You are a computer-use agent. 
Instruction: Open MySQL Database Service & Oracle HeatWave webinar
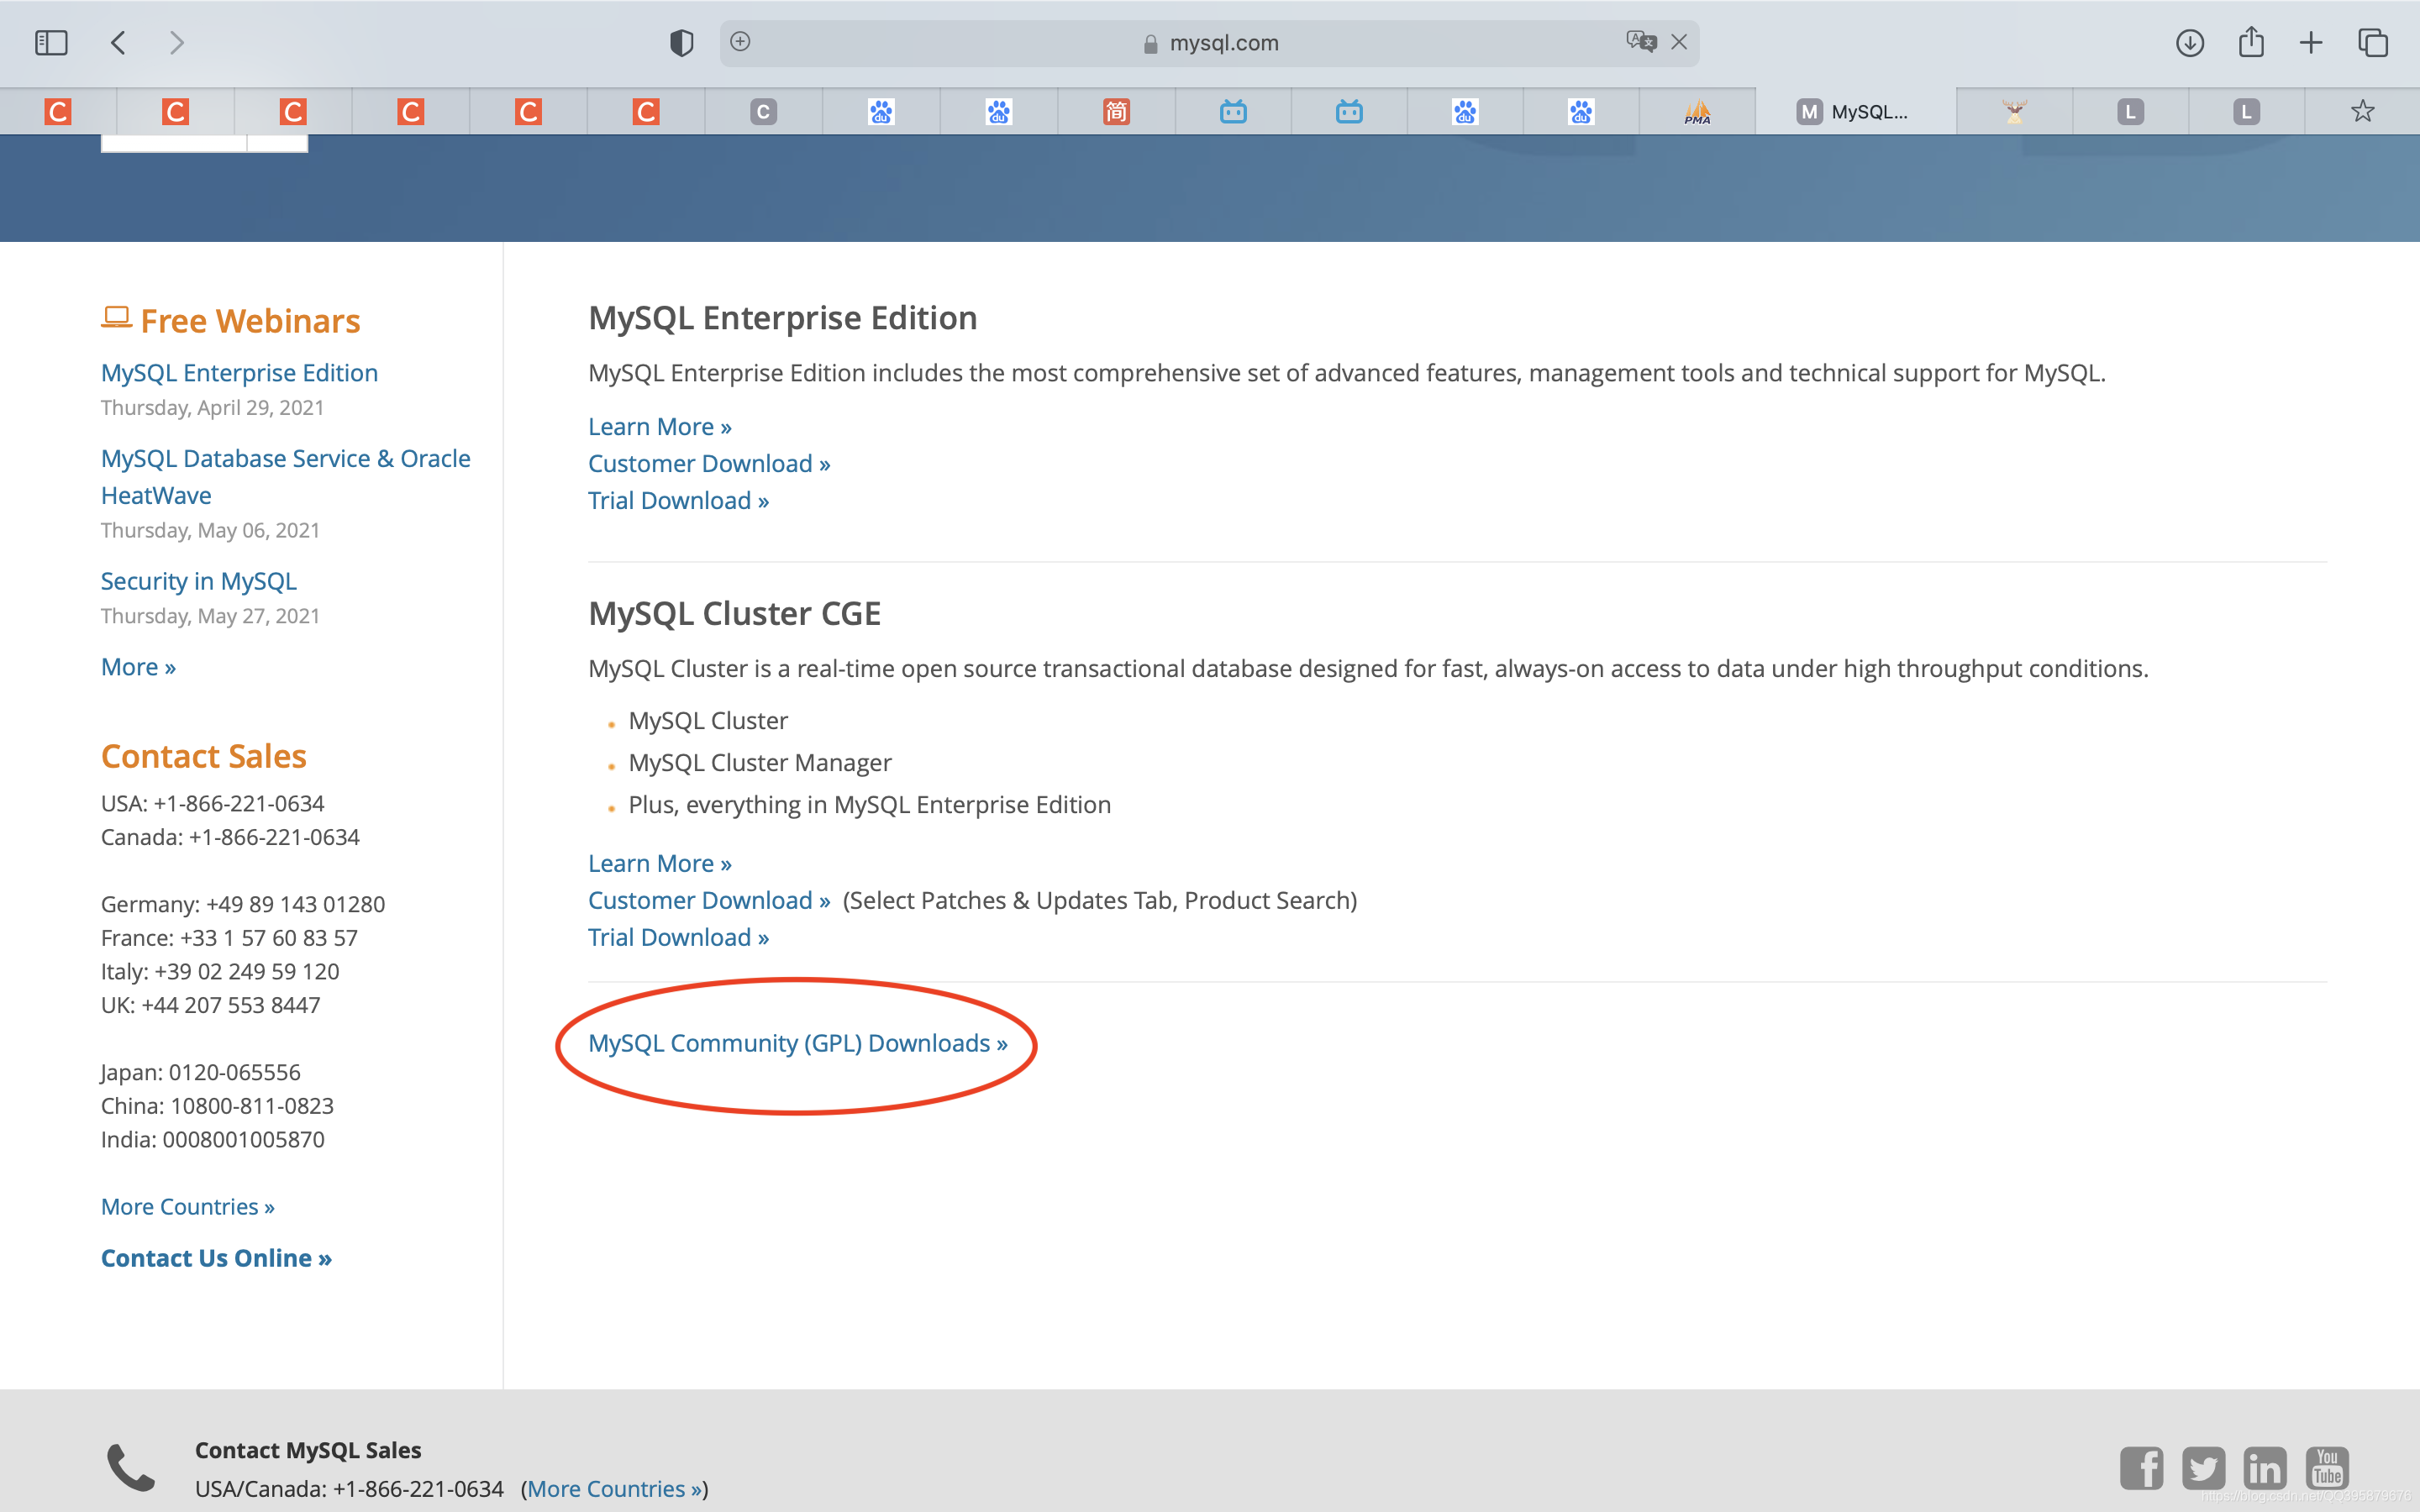point(286,477)
